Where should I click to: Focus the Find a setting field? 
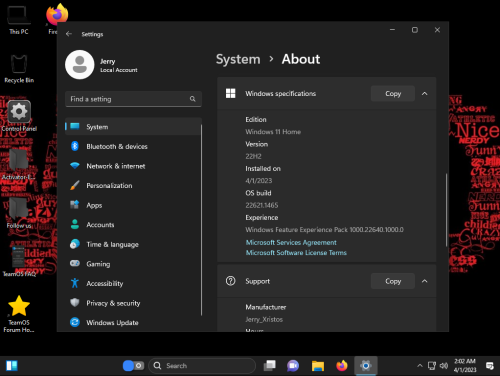(x=133, y=99)
